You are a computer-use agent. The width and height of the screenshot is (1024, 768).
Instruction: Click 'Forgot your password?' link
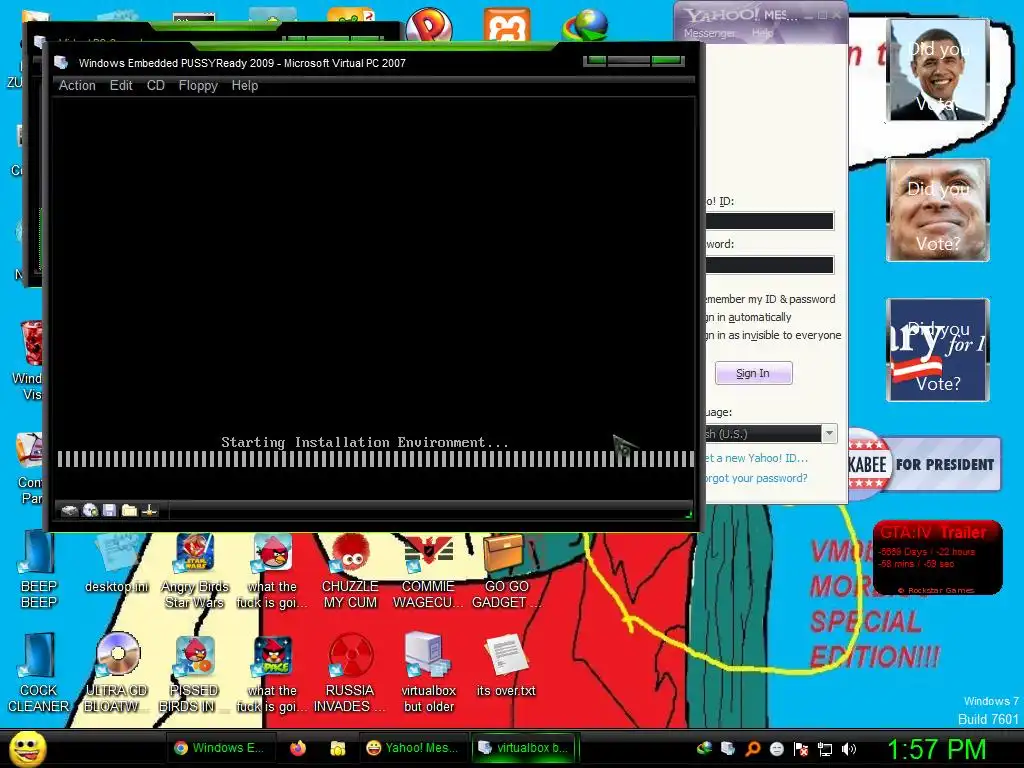[x=756, y=478]
